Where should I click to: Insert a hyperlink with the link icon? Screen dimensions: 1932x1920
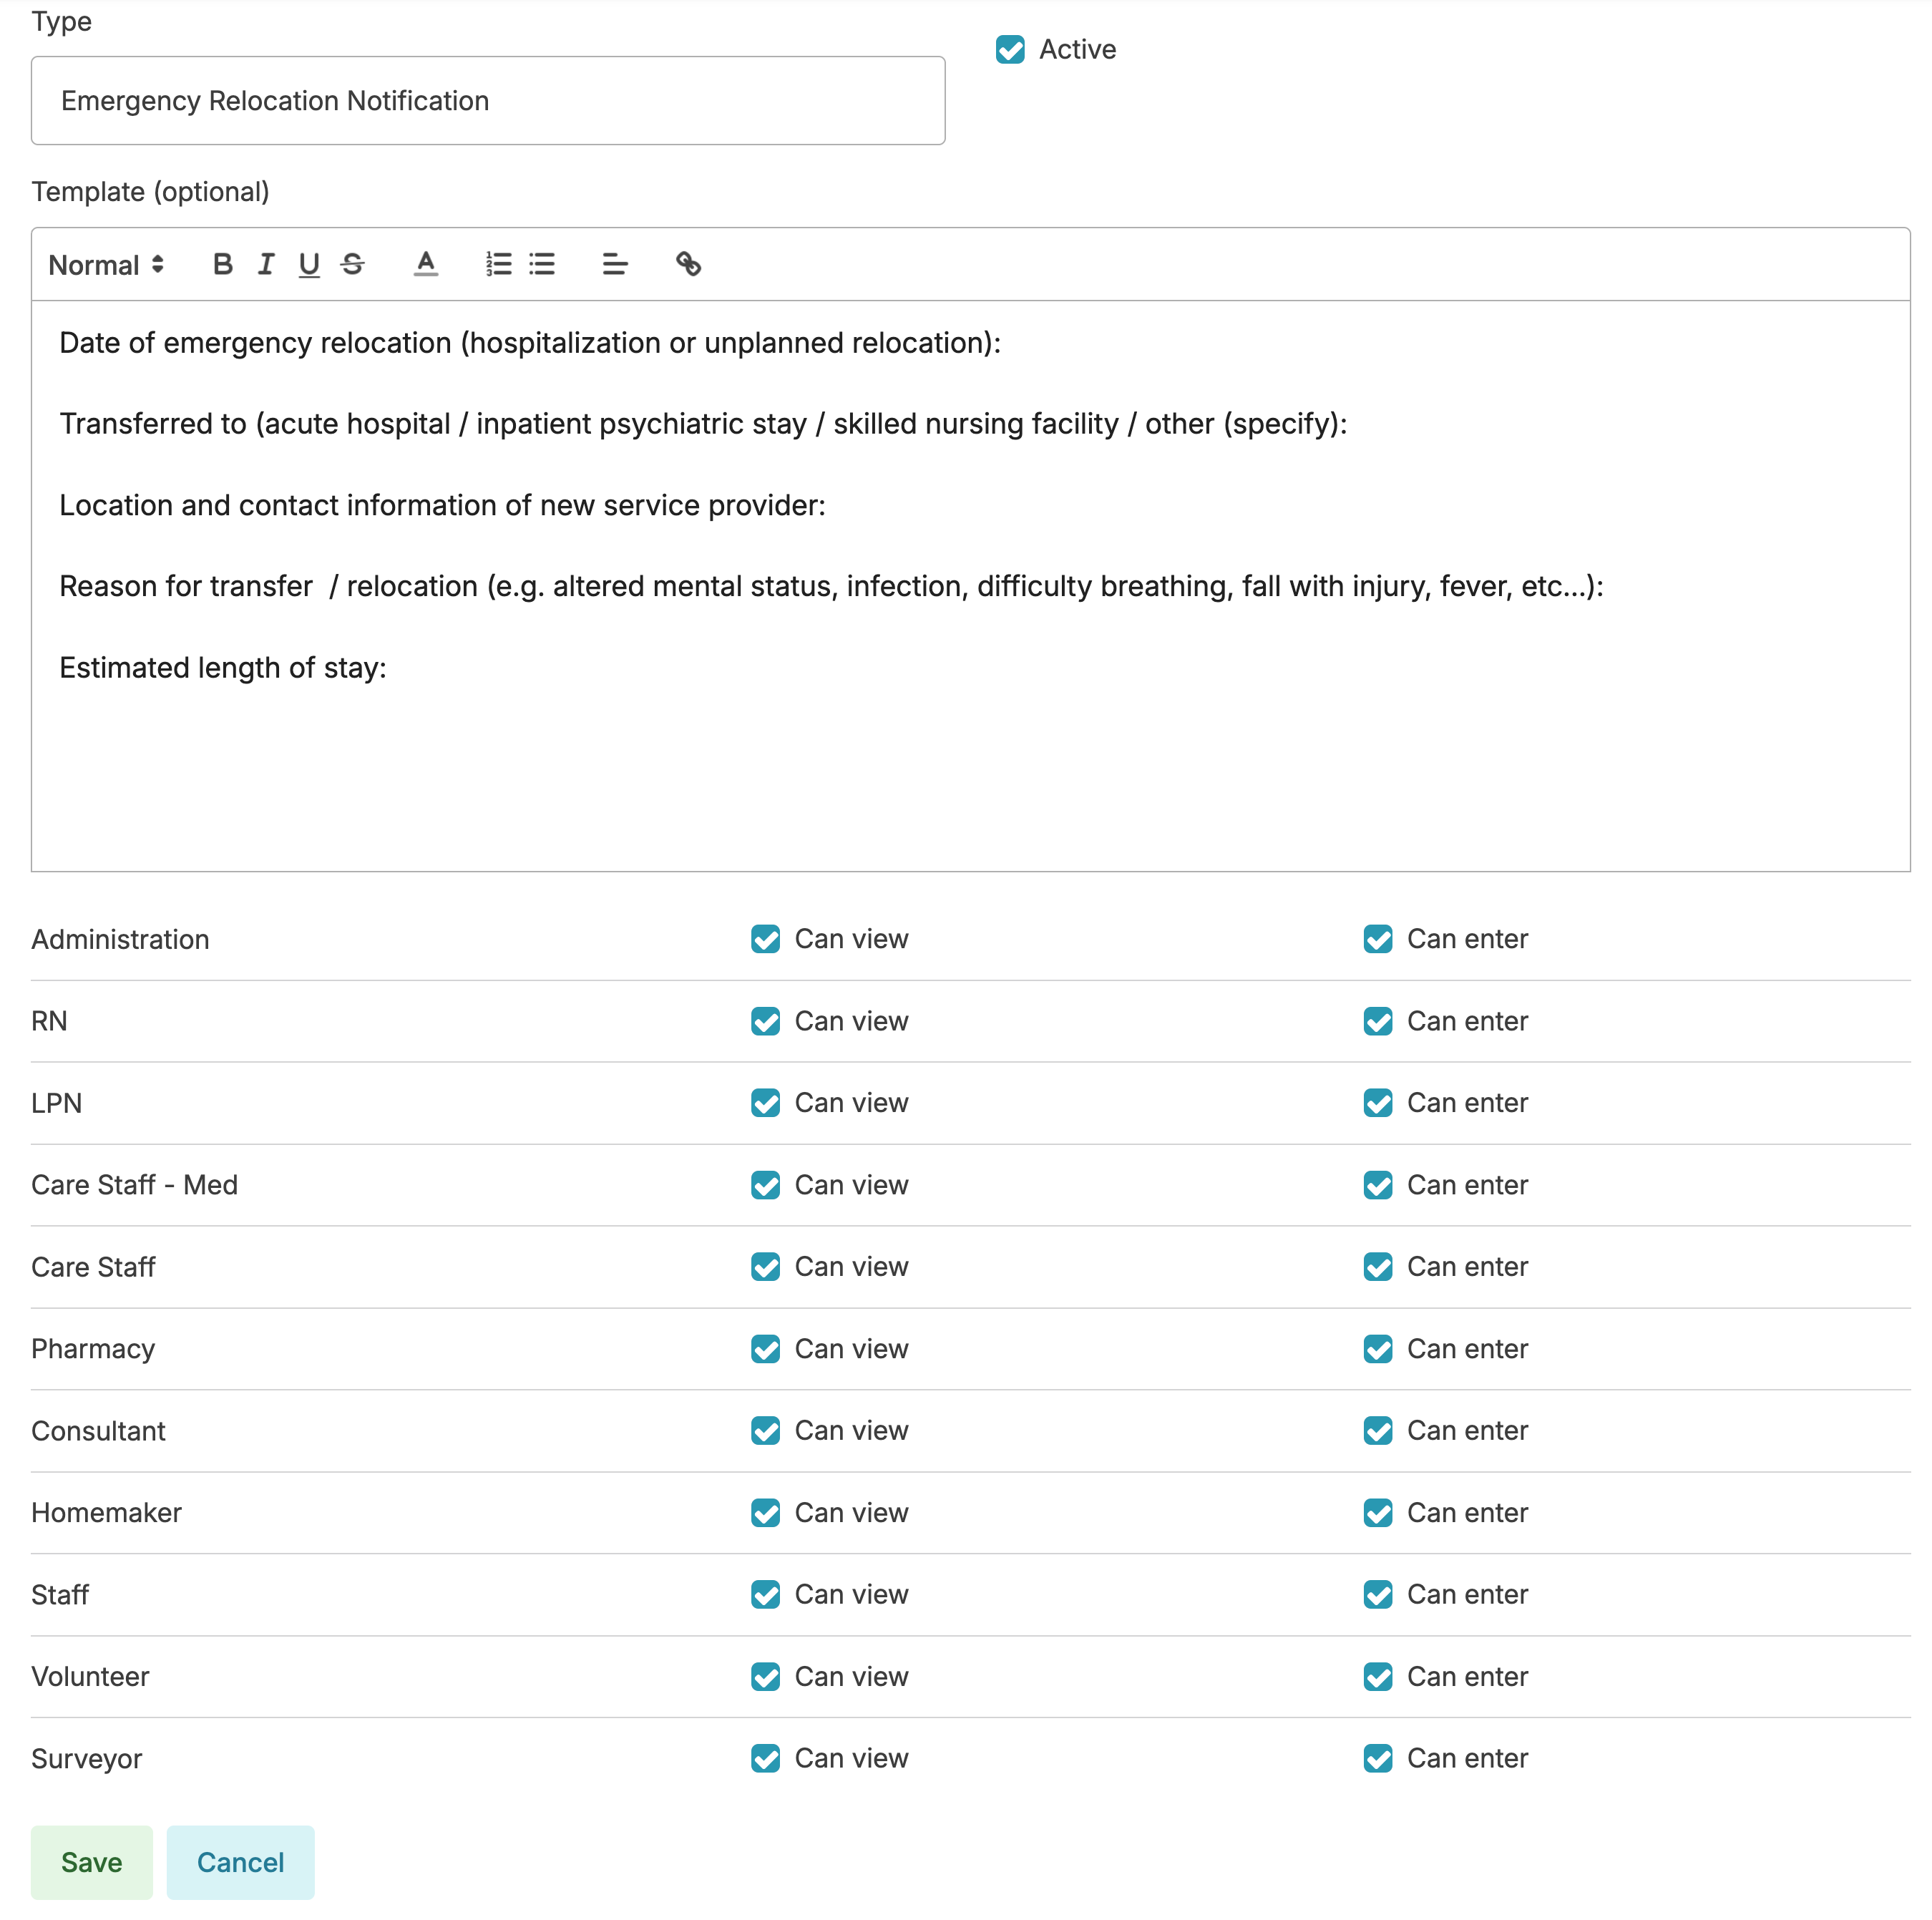pos(688,264)
